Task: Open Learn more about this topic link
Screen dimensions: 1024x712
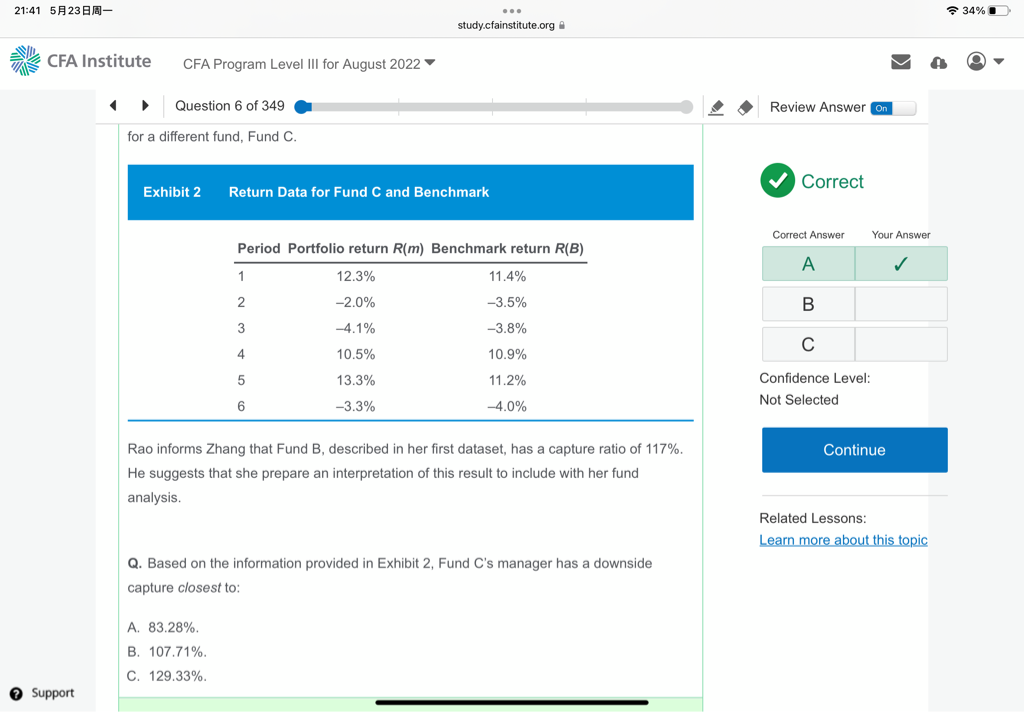Action: (x=843, y=540)
